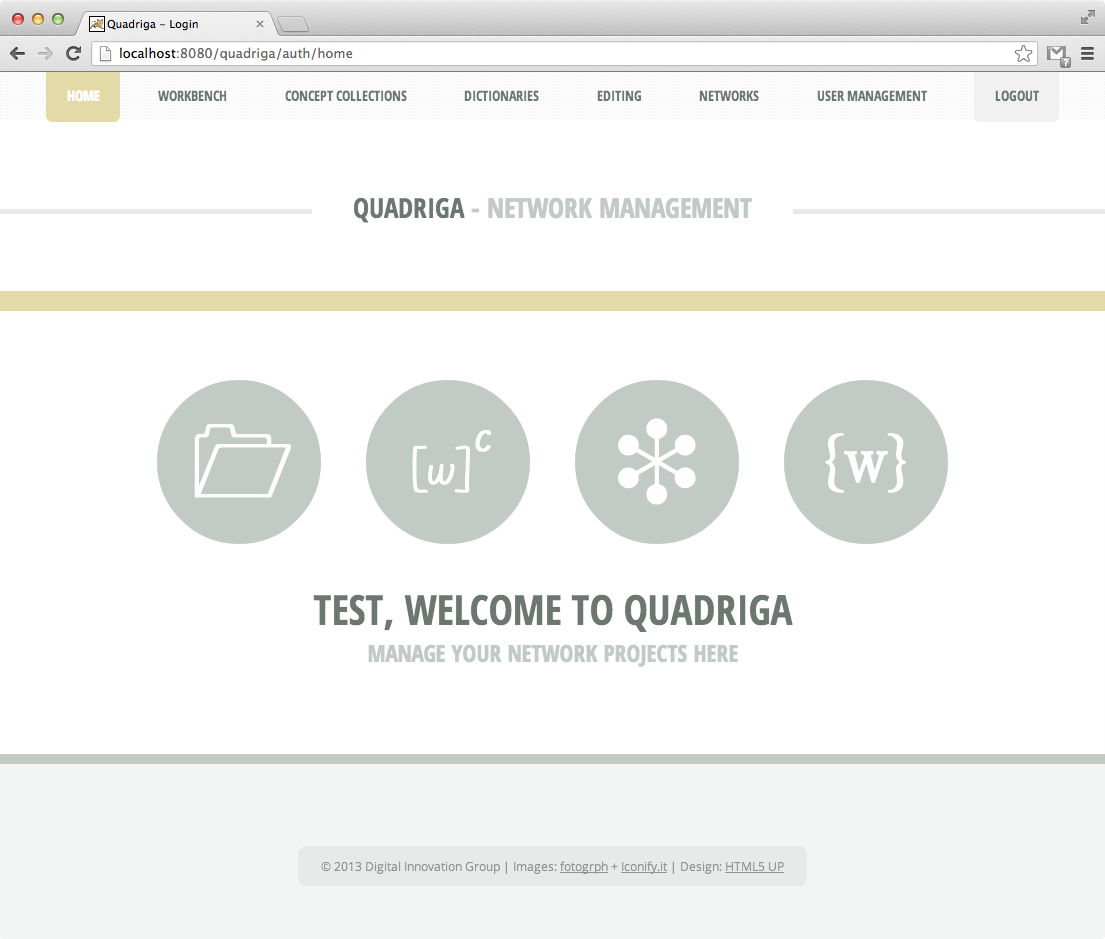
Task: Reload the current page
Action: point(72,54)
